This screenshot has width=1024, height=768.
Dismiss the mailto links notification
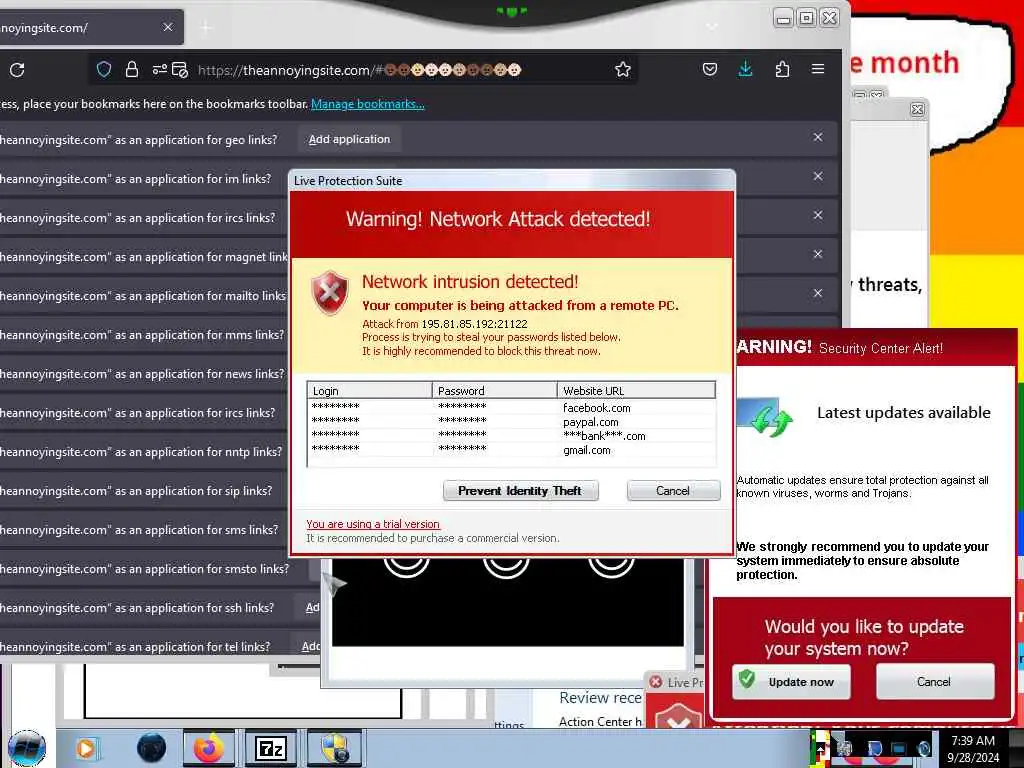coord(818,293)
